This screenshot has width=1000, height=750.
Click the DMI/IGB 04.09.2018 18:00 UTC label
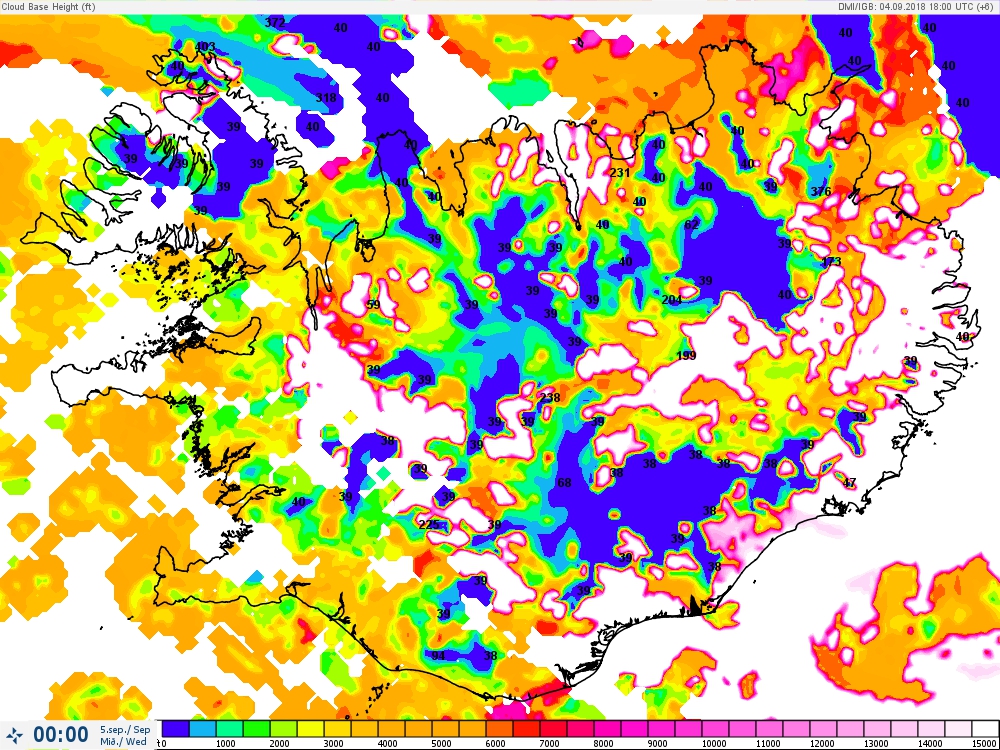(916, 6)
